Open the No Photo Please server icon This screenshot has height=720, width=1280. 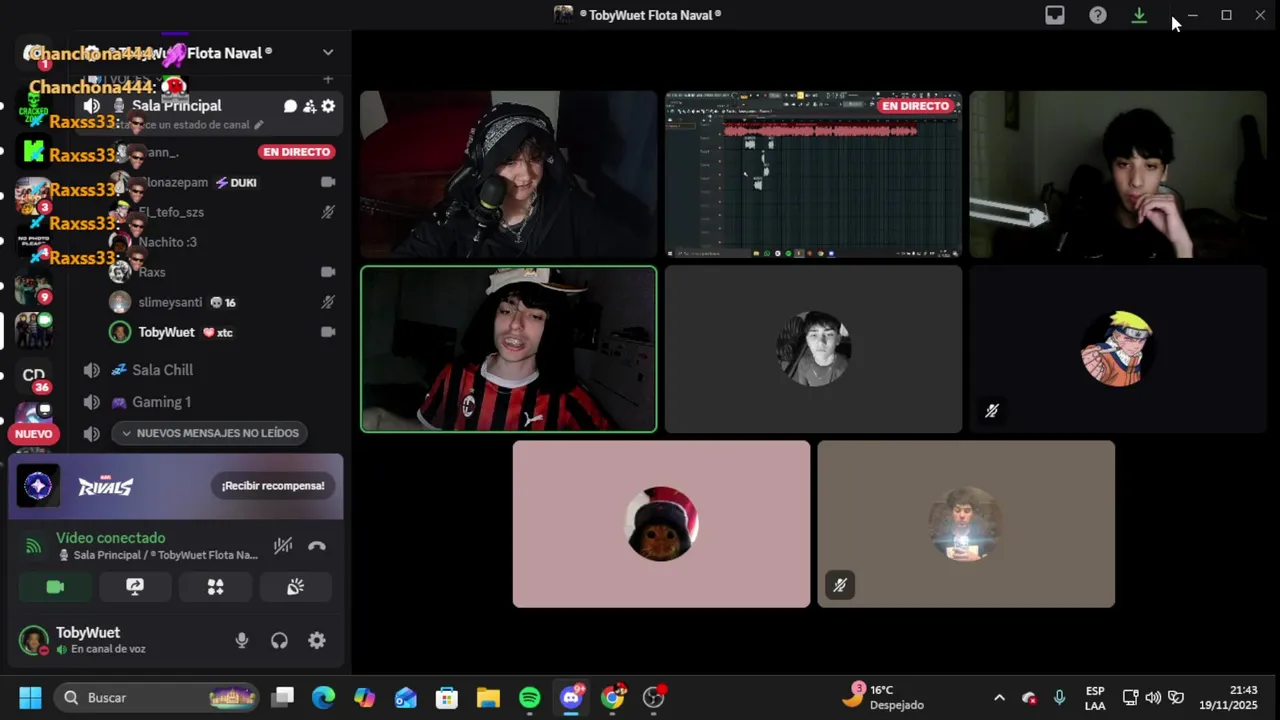click(x=33, y=241)
